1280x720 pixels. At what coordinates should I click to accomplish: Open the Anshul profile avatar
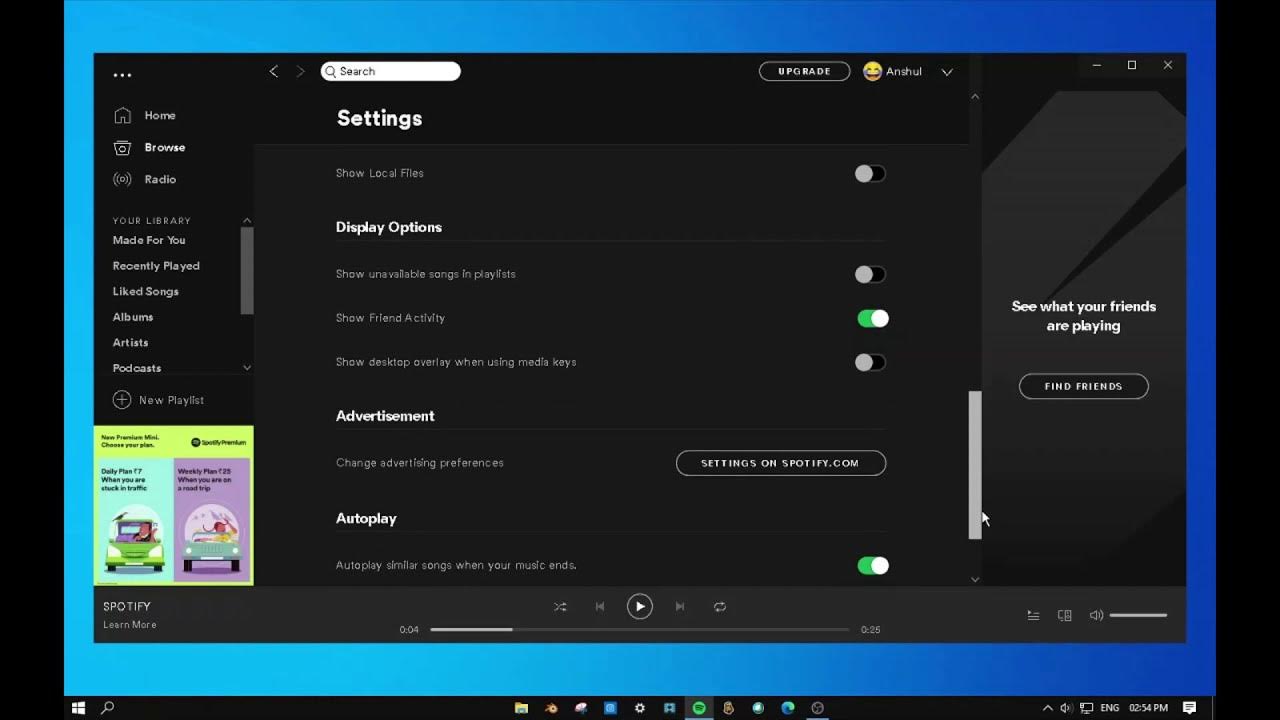click(x=873, y=71)
